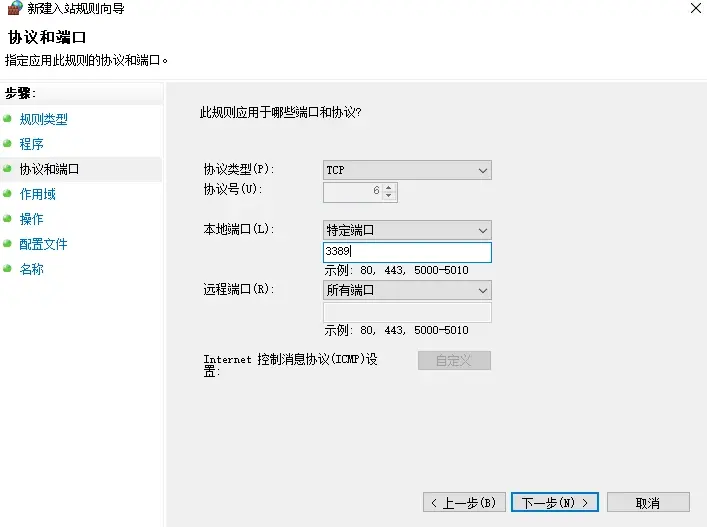Open the 协议类型 TCP dropdown

(407, 170)
